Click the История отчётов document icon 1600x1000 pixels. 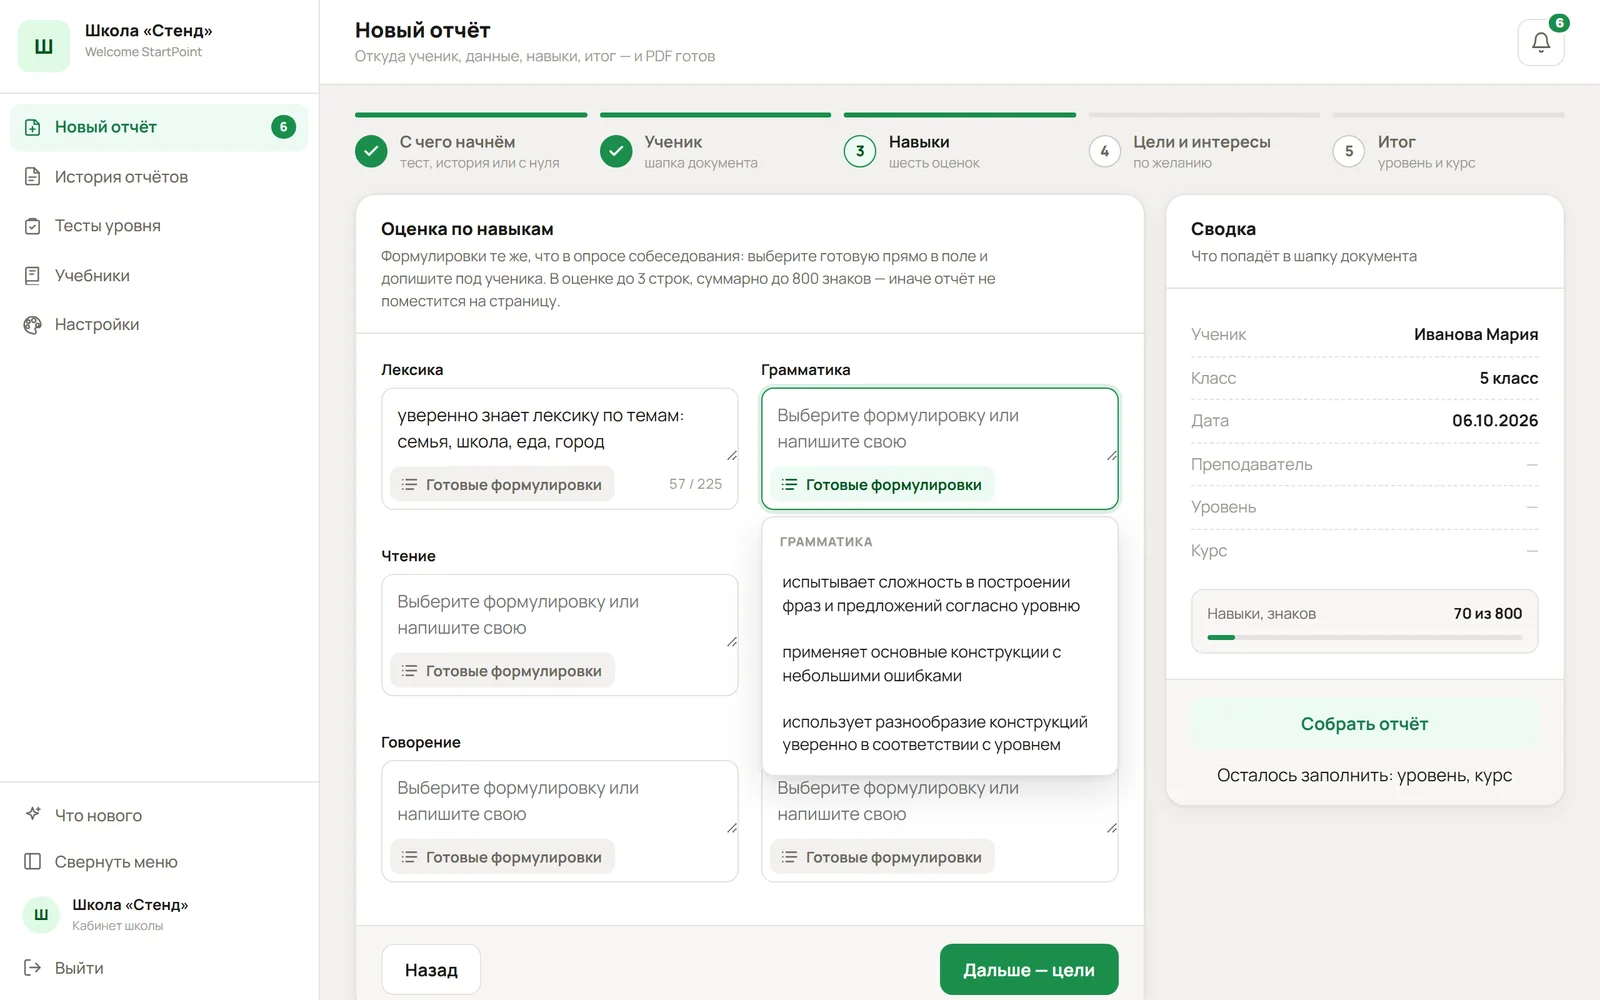(x=33, y=177)
